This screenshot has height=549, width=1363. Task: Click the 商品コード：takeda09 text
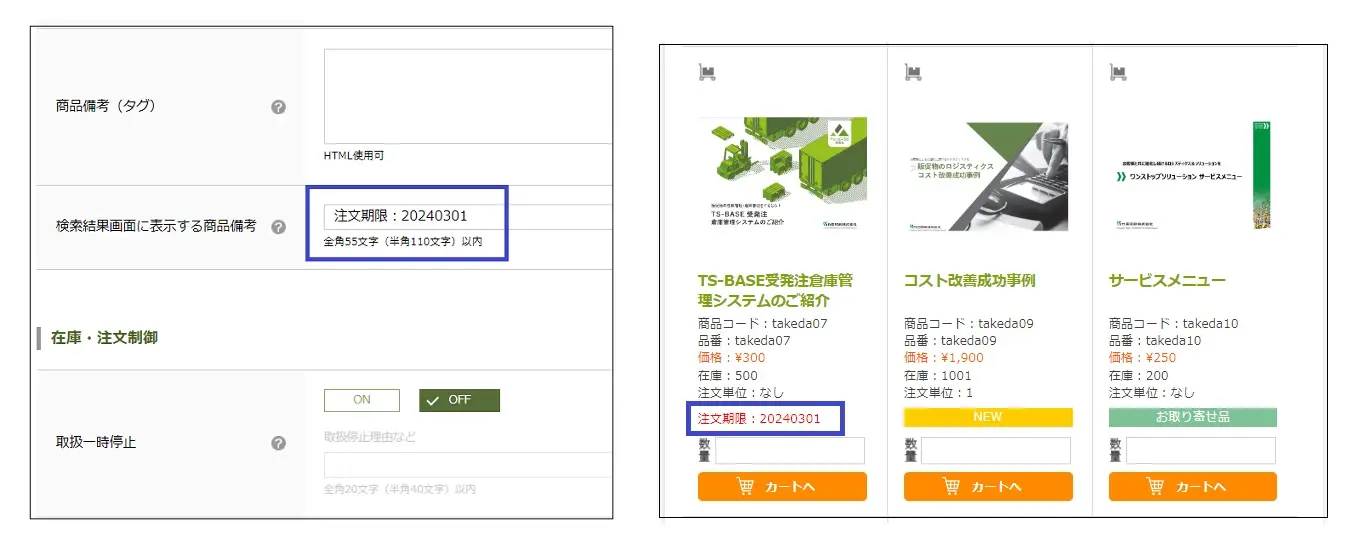pyautogui.click(x=969, y=323)
